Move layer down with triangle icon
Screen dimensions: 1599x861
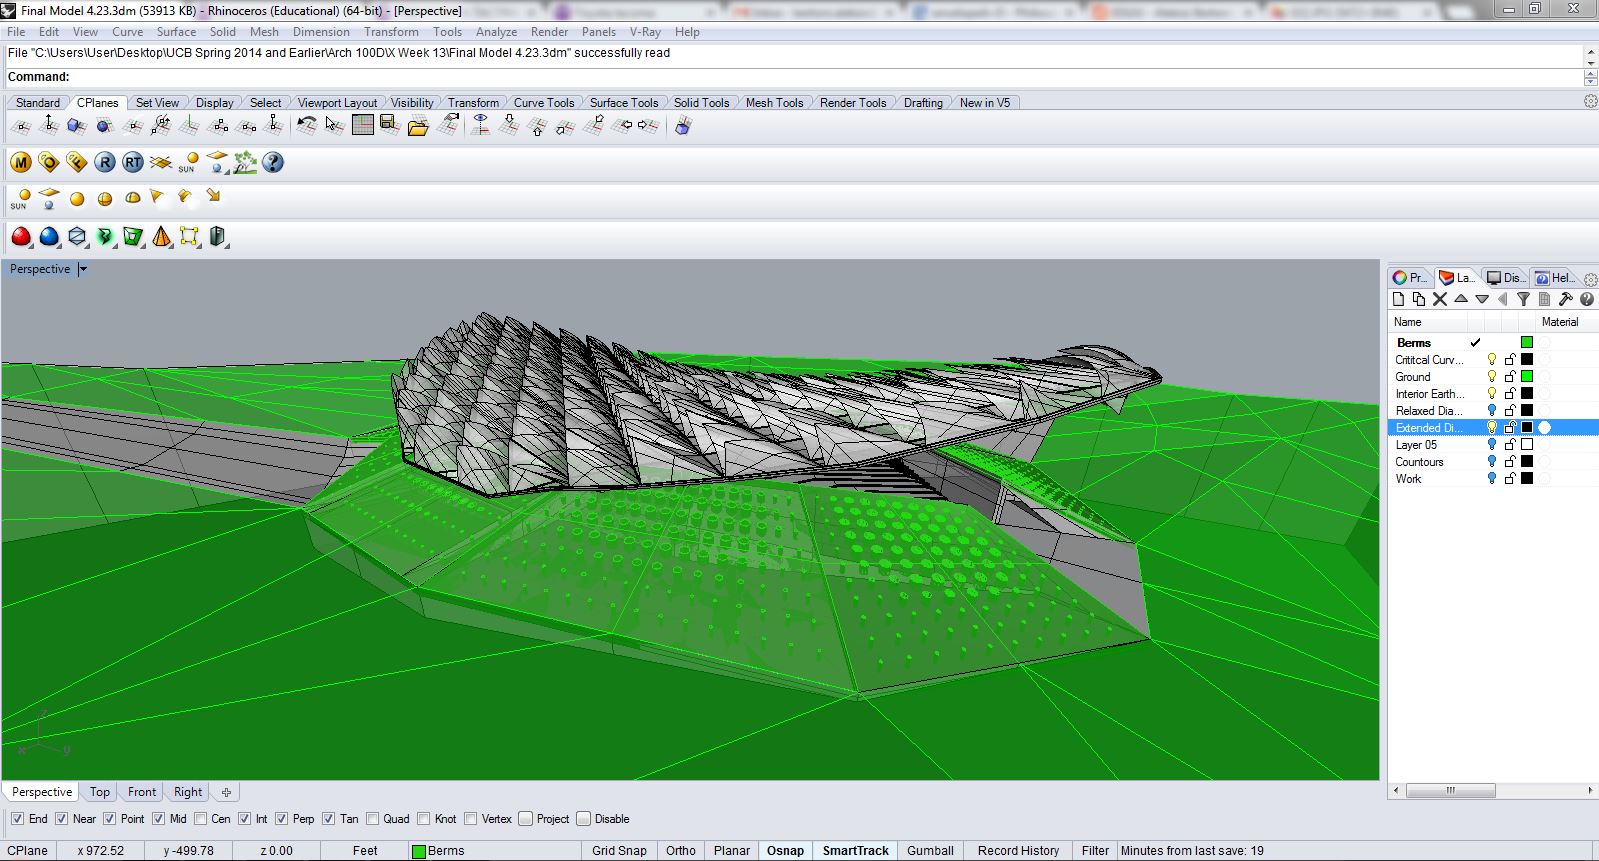pos(1482,299)
